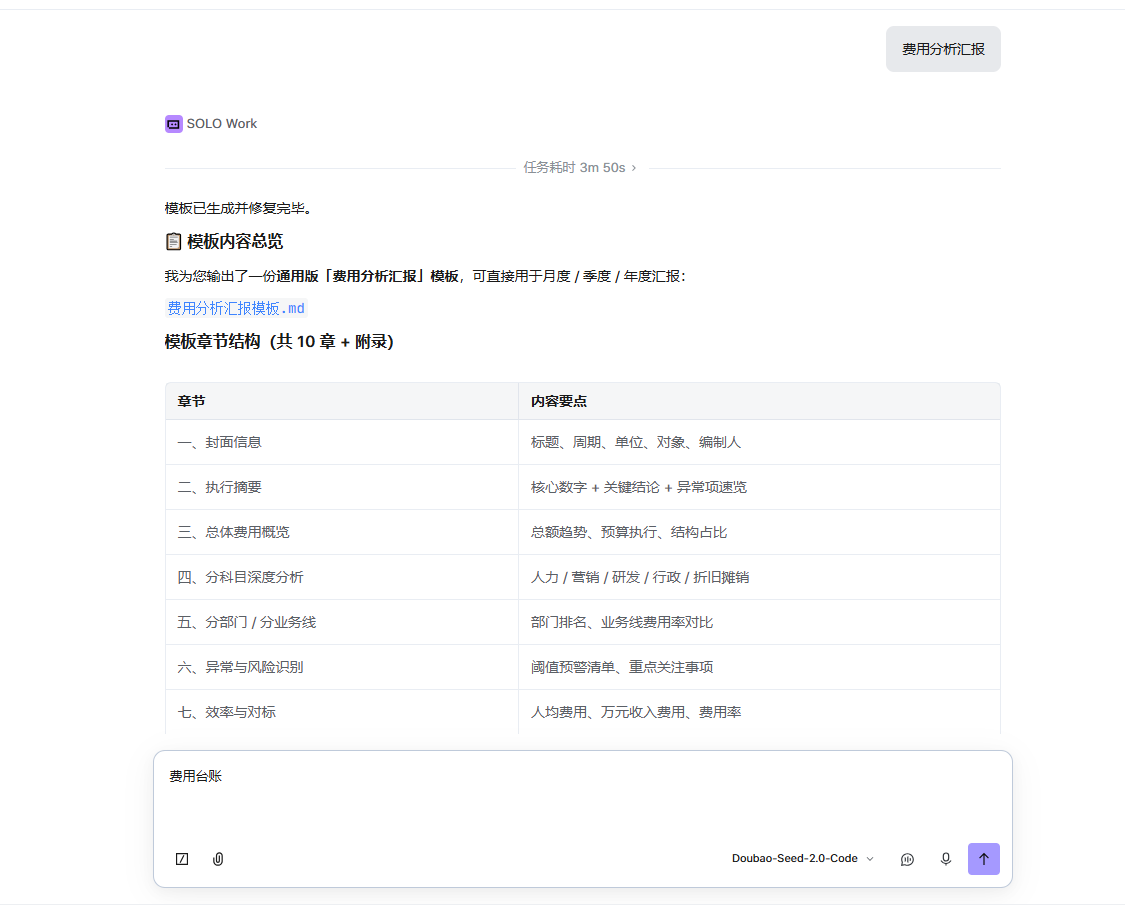Open the voice chat waveform icon

pos(908,859)
